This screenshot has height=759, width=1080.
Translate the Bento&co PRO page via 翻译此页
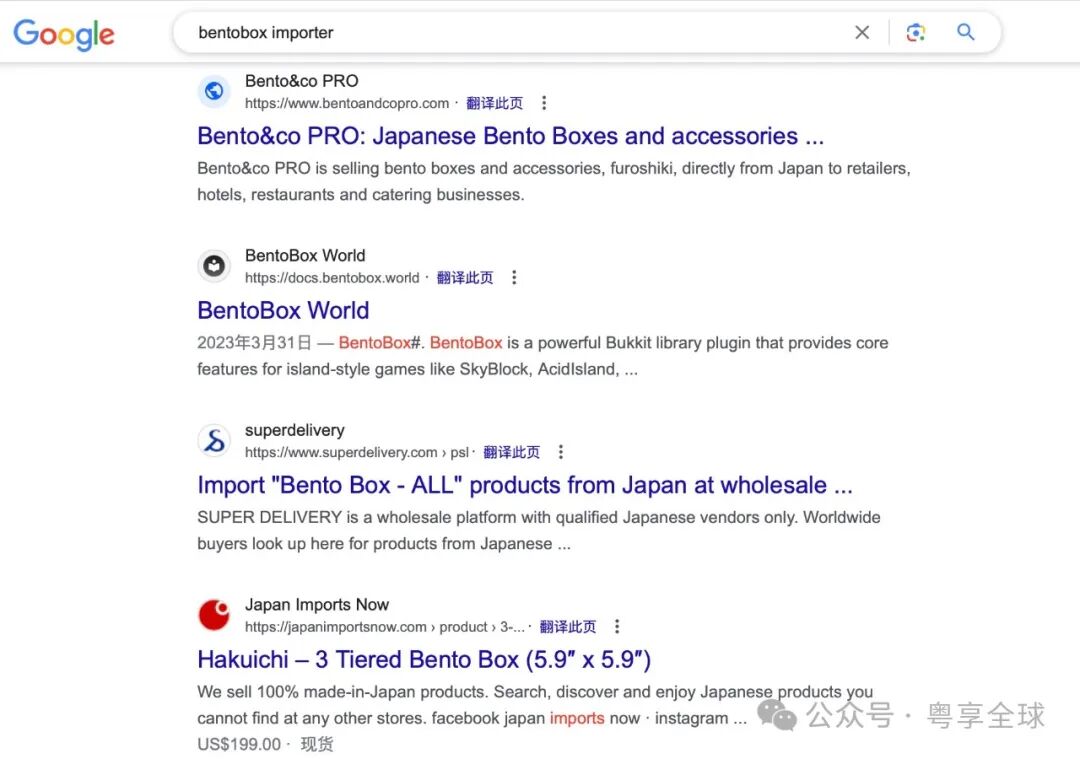[495, 103]
